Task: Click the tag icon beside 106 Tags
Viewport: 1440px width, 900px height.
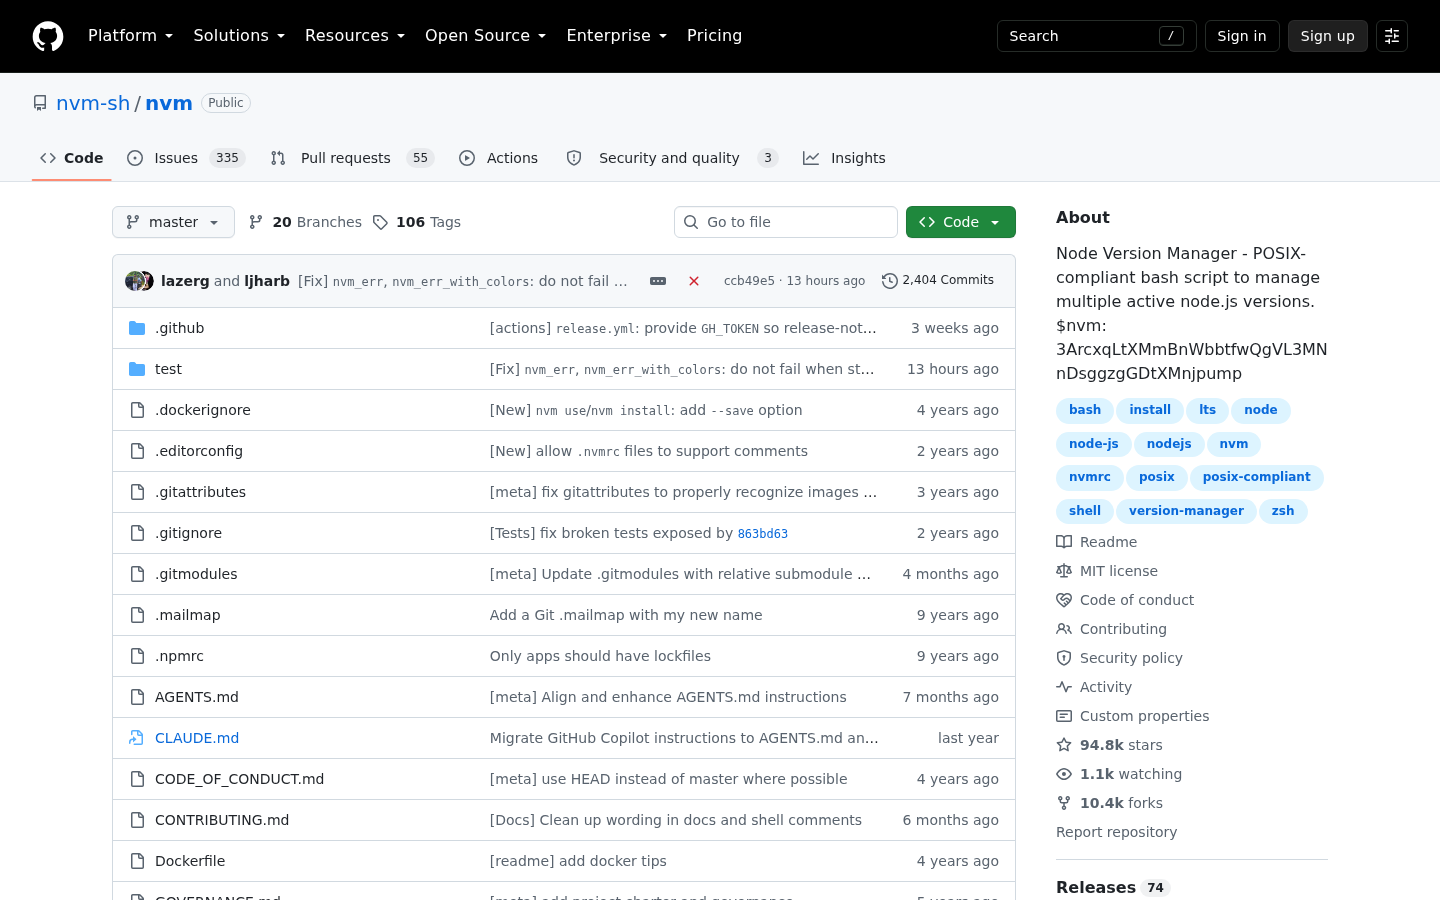Action: [380, 222]
